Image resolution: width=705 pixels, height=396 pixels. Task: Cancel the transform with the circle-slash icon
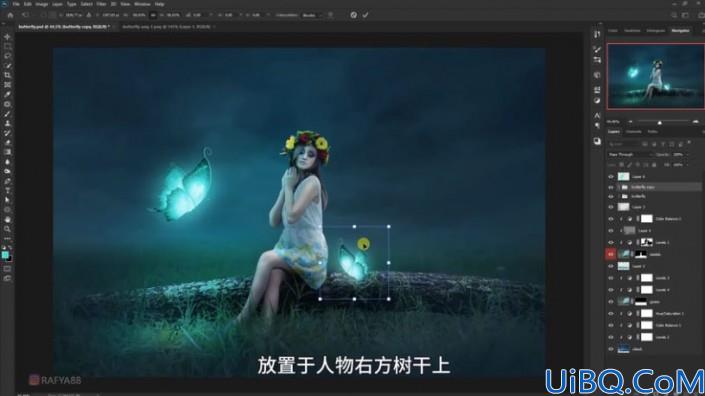pyautogui.click(x=354, y=15)
